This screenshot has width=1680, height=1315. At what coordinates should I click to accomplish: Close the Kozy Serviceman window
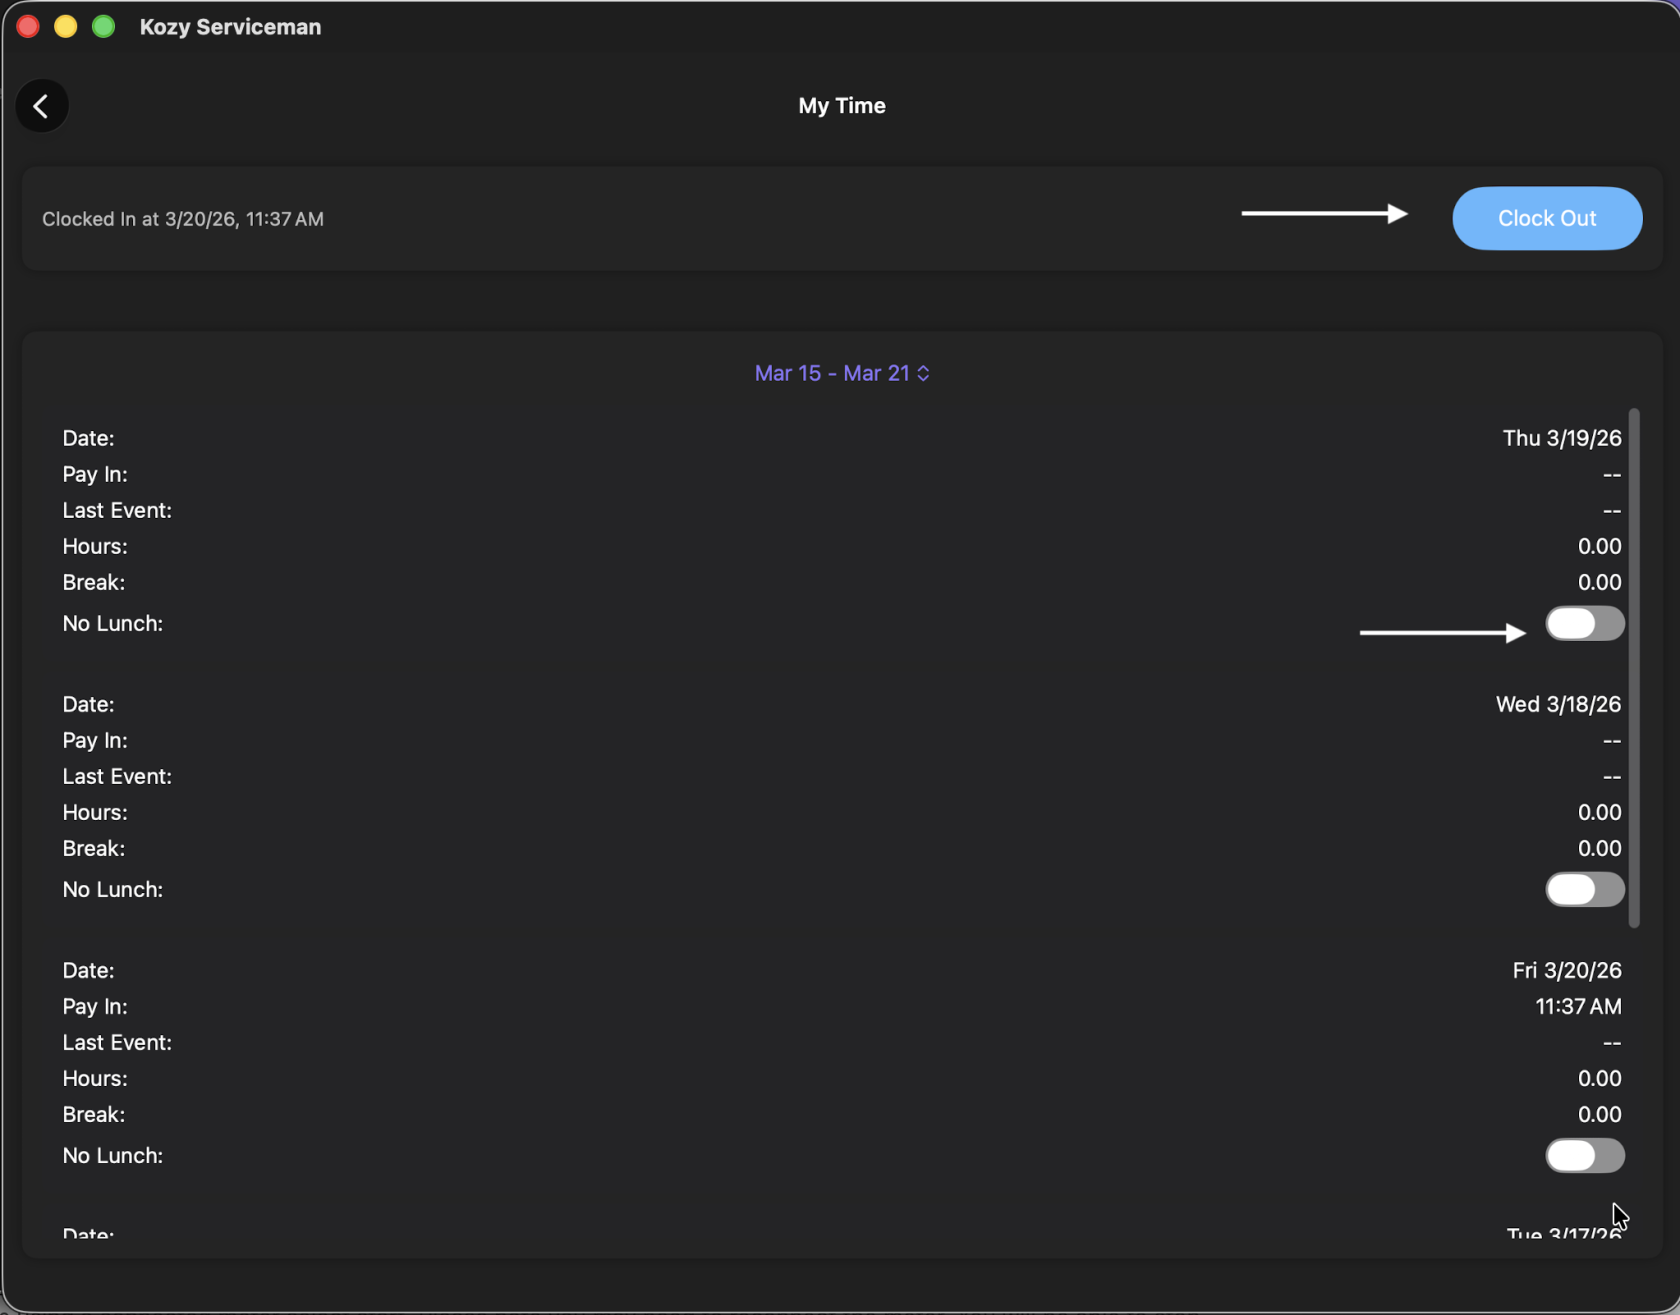tap(28, 27)
